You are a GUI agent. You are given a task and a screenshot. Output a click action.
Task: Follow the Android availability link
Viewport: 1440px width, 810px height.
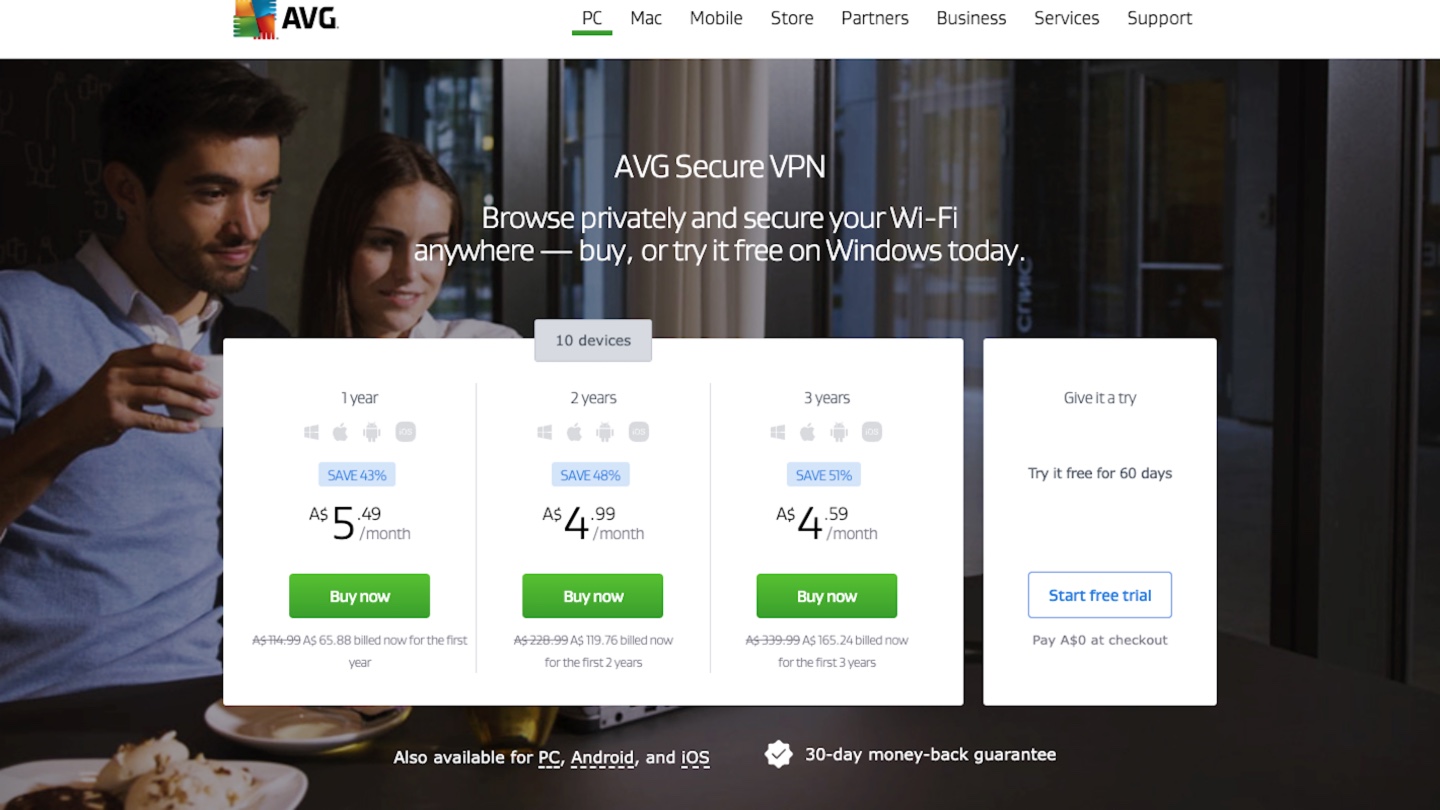click(x=604, y=757)
